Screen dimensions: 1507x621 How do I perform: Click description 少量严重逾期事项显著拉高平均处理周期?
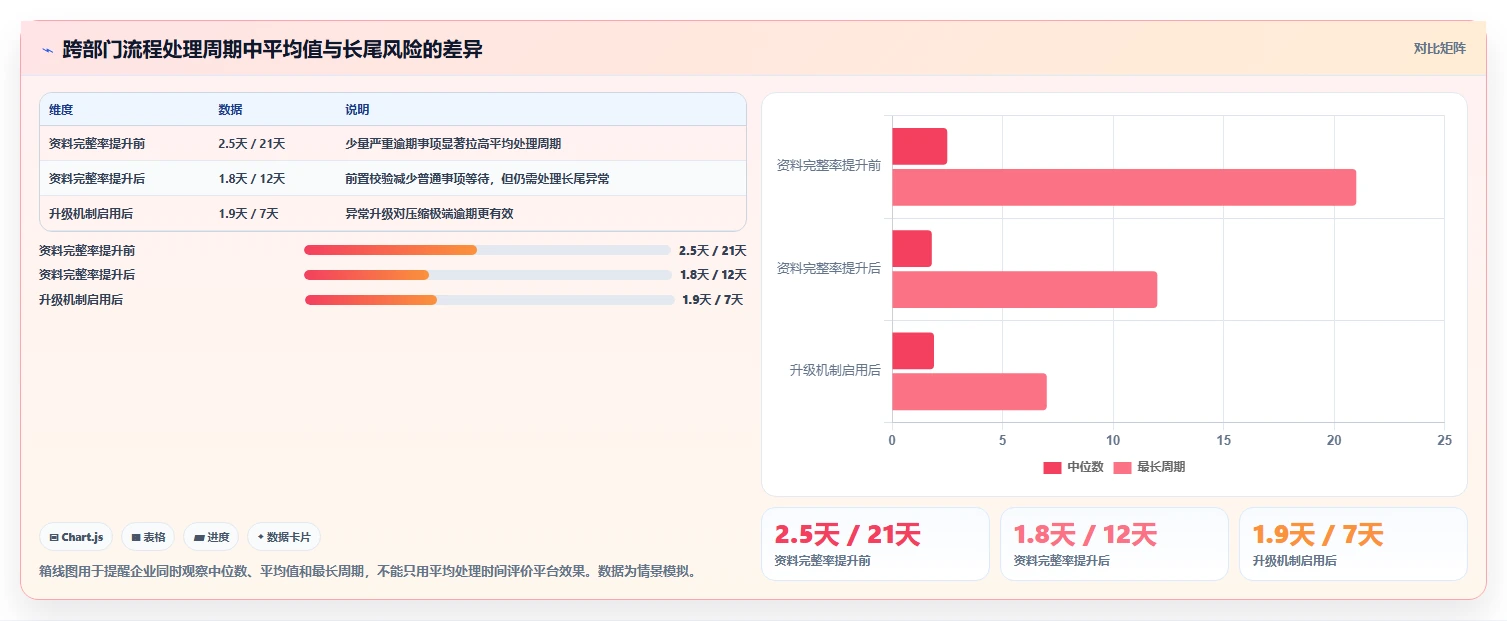[453, 144]
